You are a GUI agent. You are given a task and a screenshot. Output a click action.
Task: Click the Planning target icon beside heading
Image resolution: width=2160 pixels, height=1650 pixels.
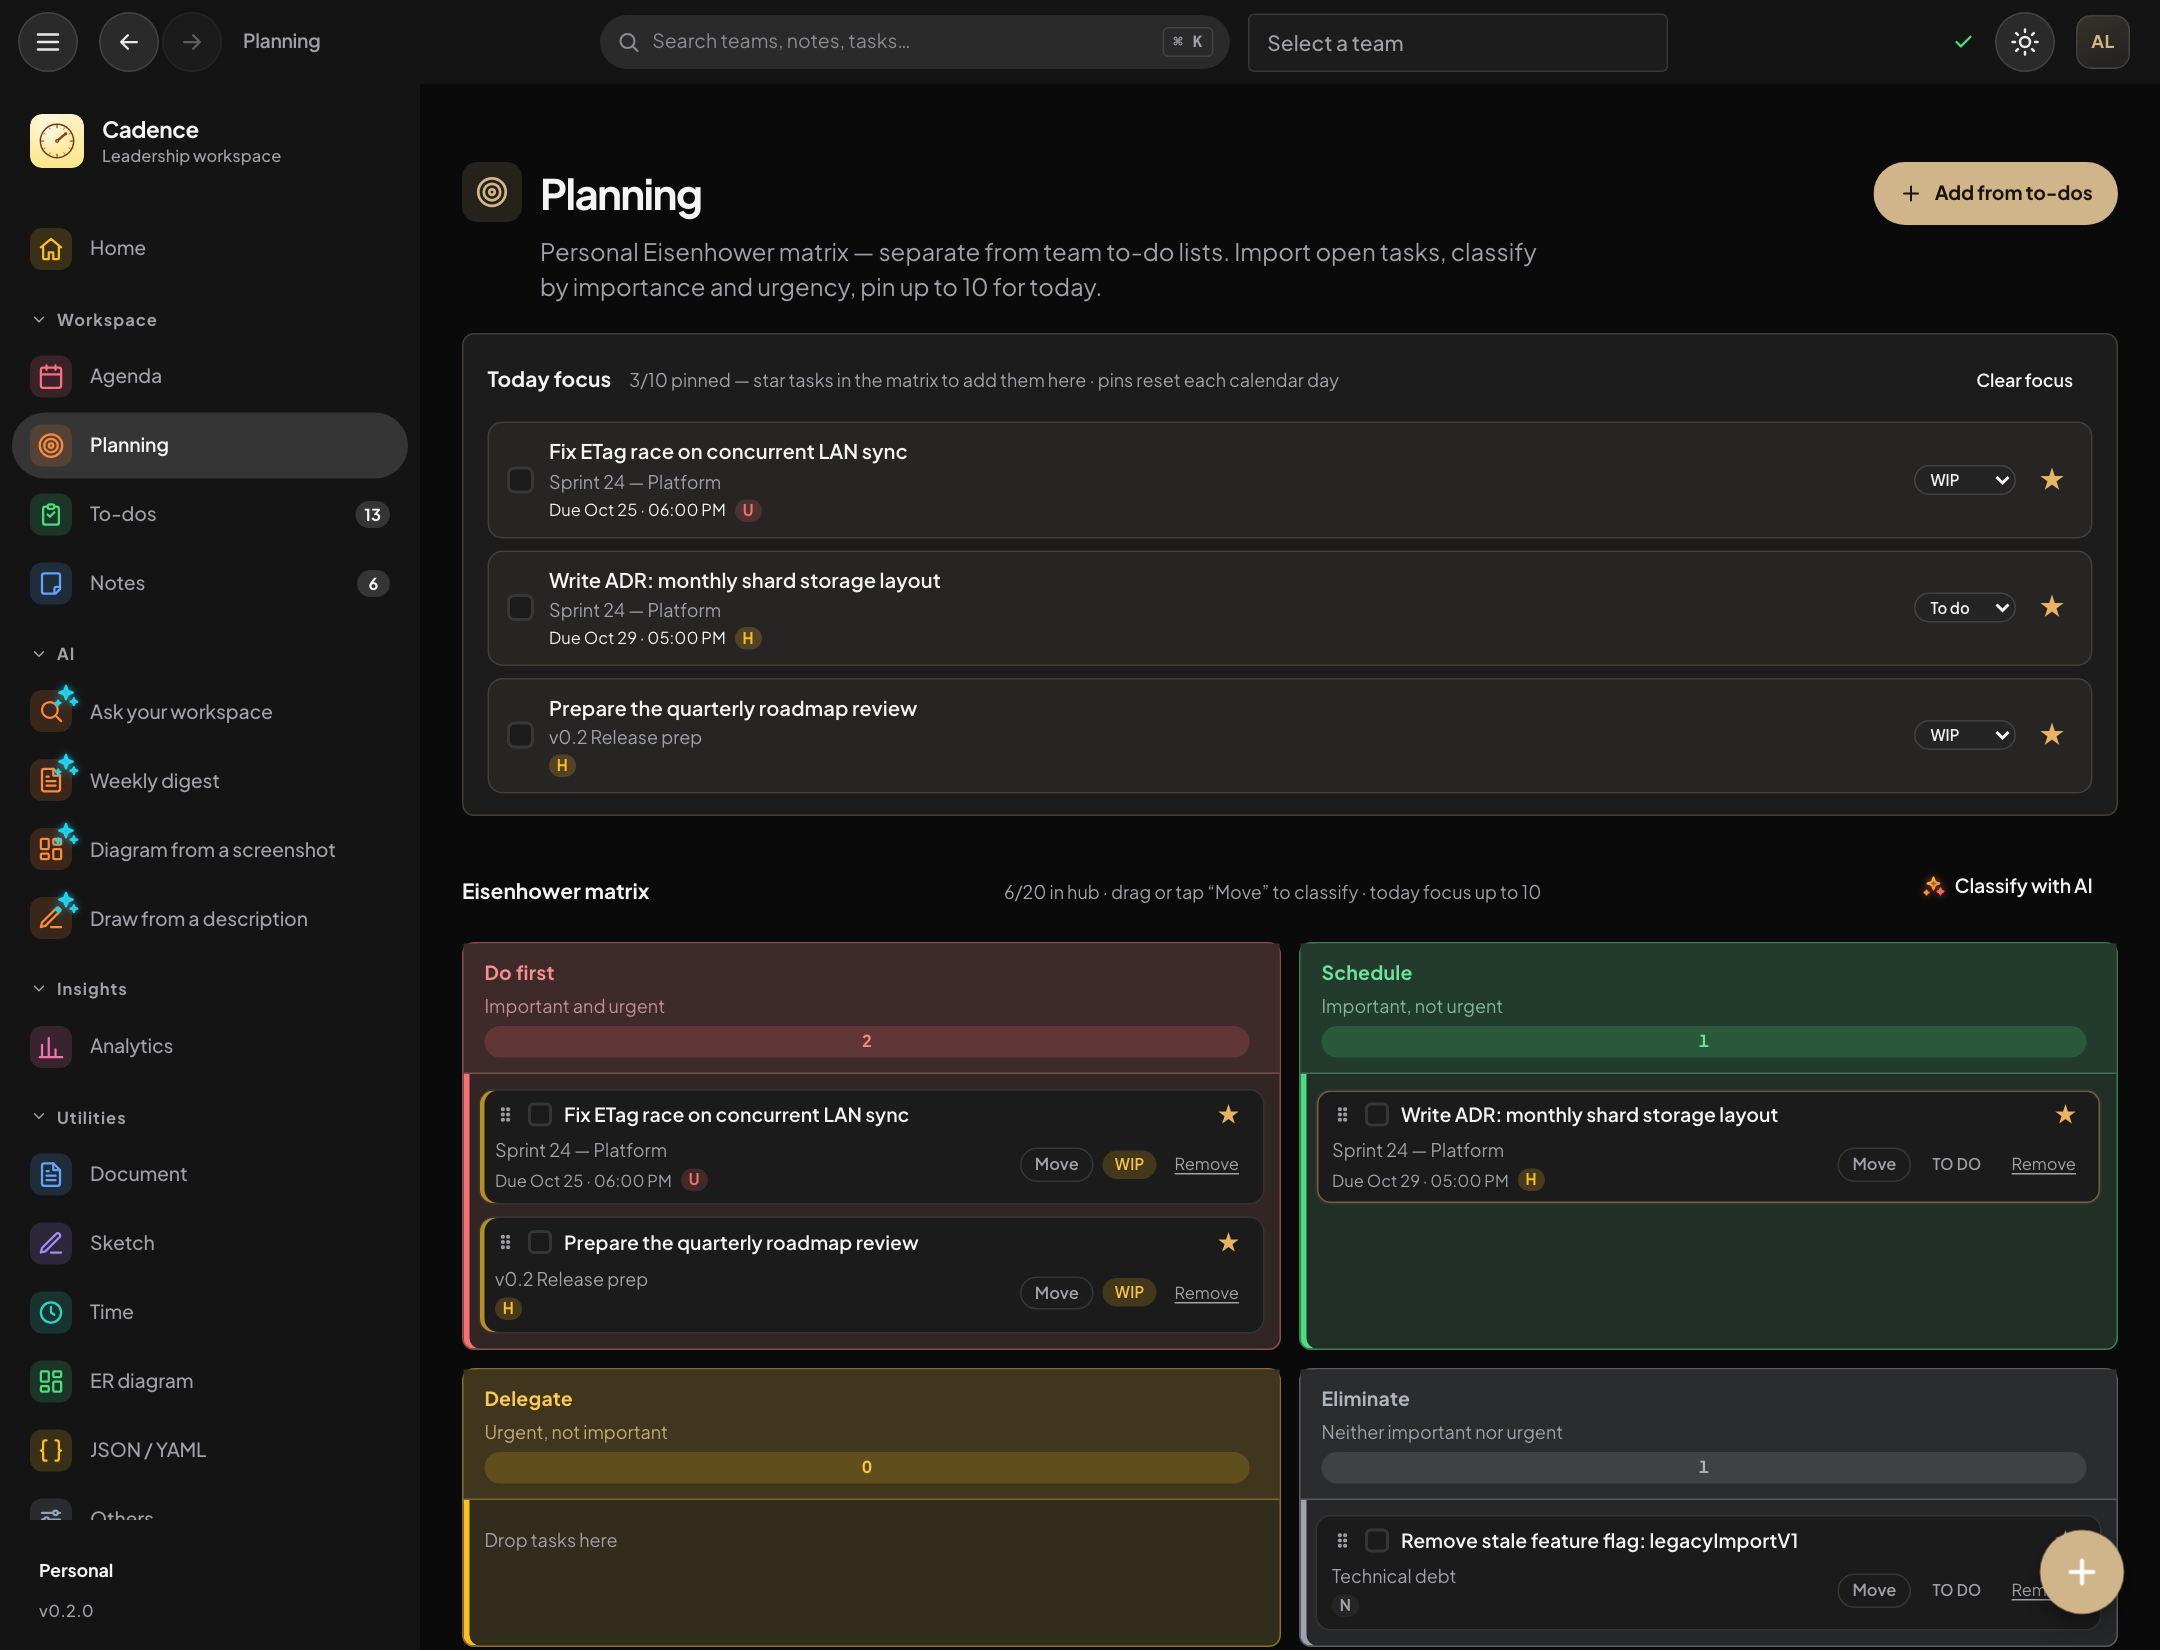tap(492, 192)
